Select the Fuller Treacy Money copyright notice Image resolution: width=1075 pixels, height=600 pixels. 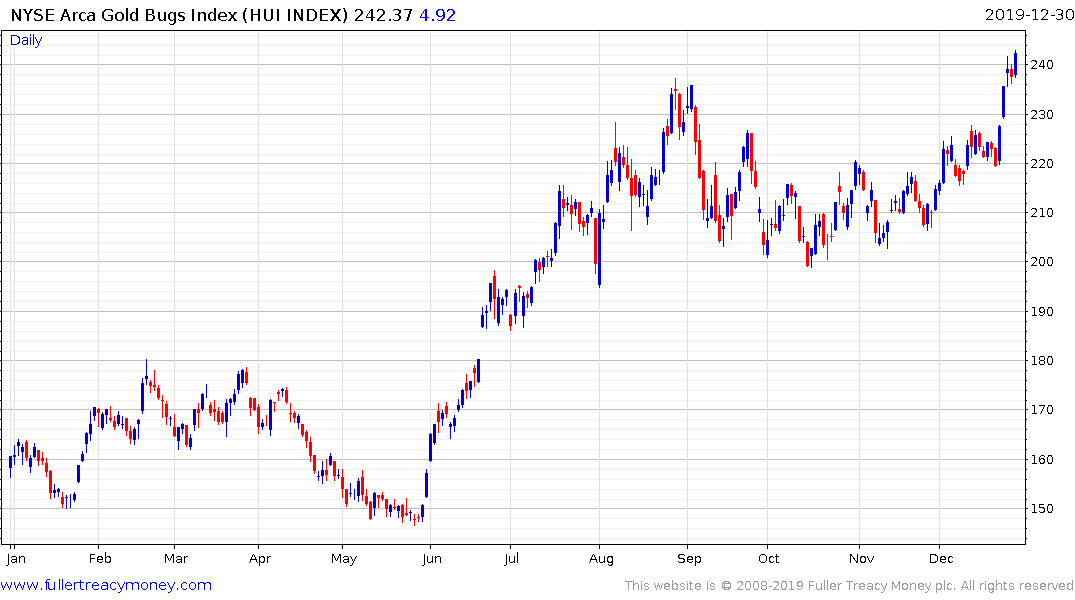[x=849, y=586]
